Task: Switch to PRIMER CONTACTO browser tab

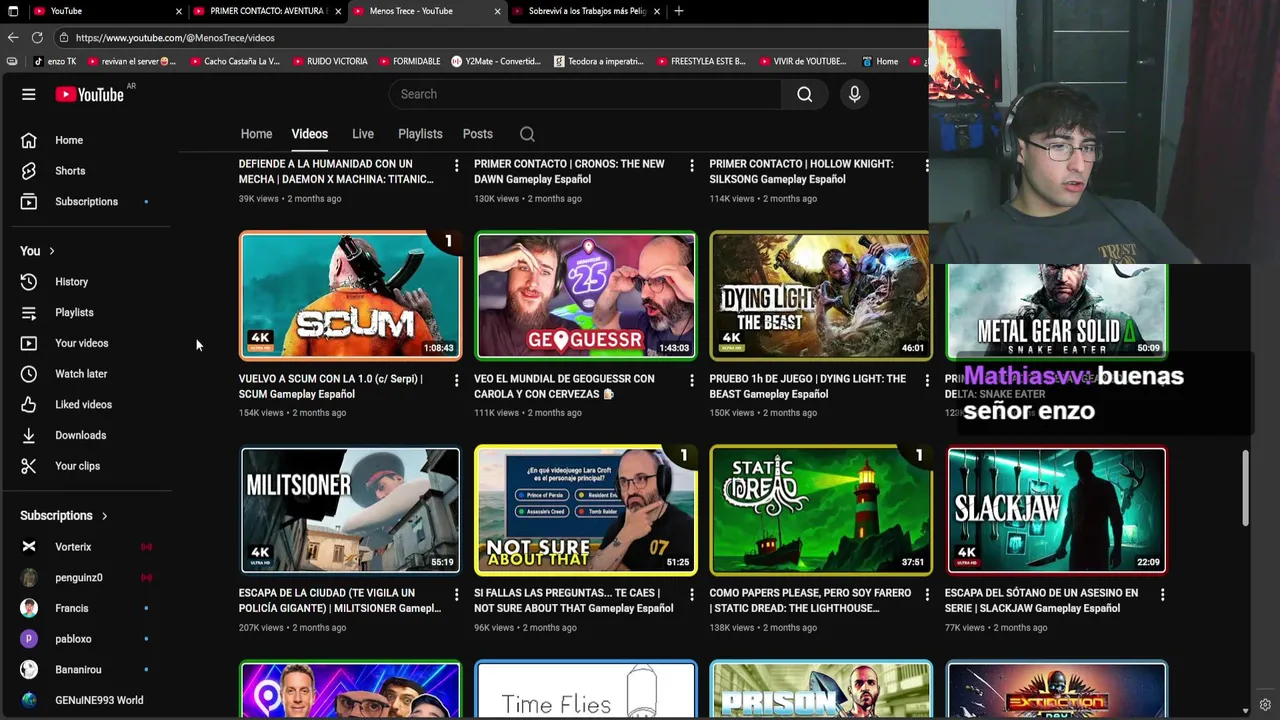Action: [266, 11]
